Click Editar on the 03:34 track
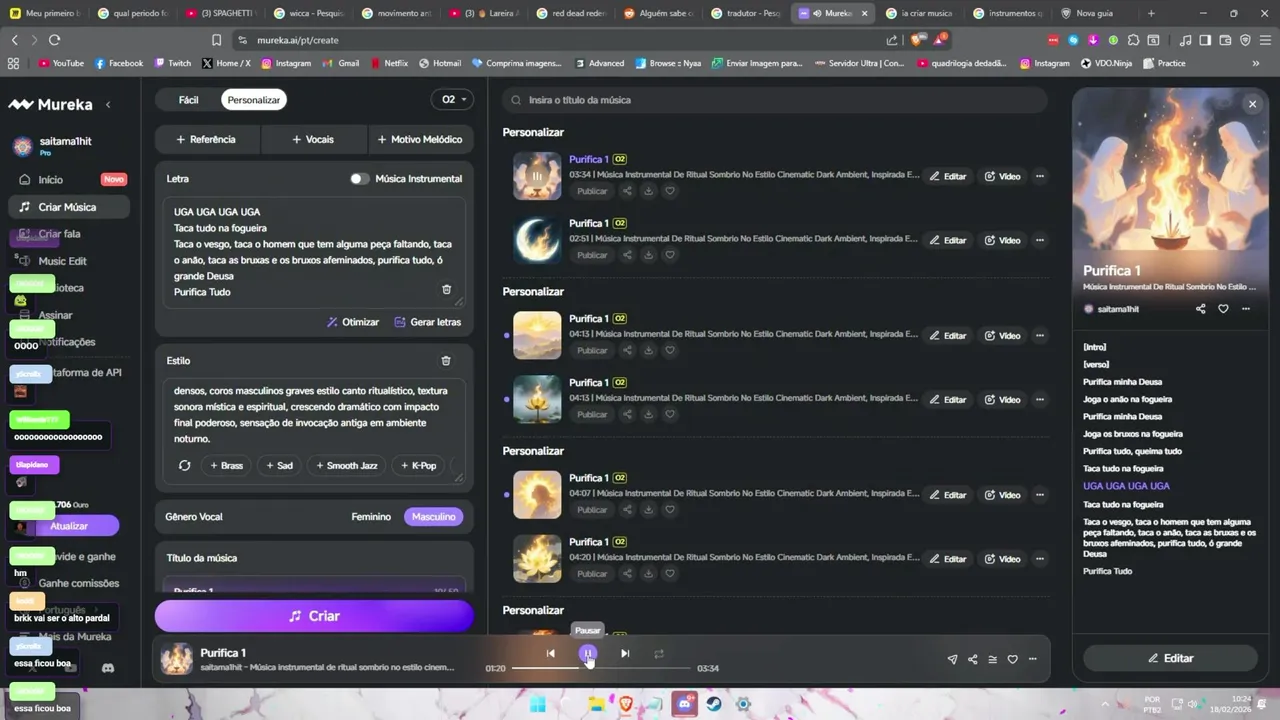This screenshot has width=1280, height=720. [948, 176]
